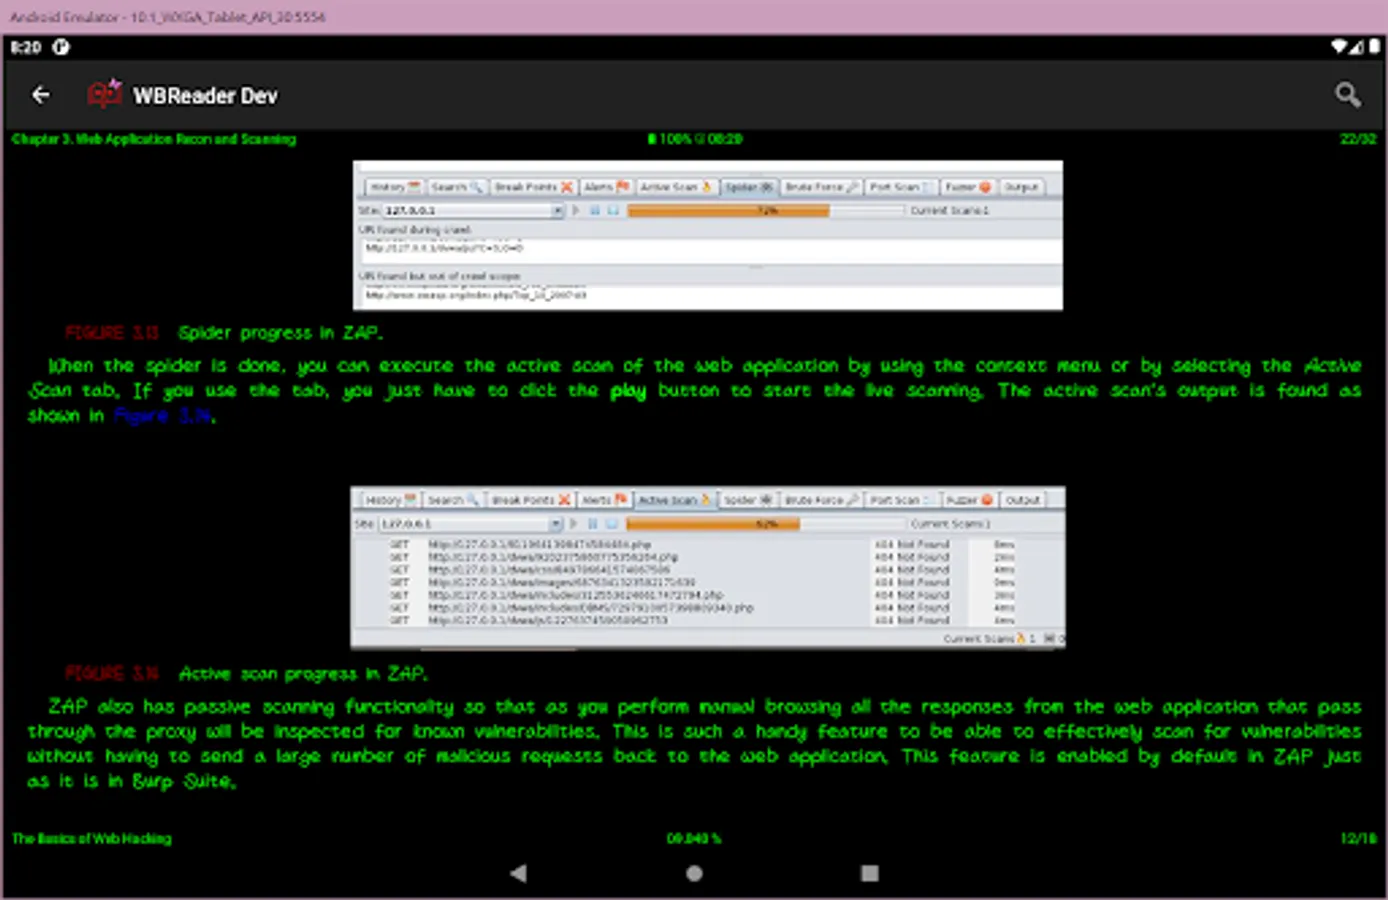Click the Android Emulator window title bar text
Viewport: 1388px width, 900px height.
167,17
